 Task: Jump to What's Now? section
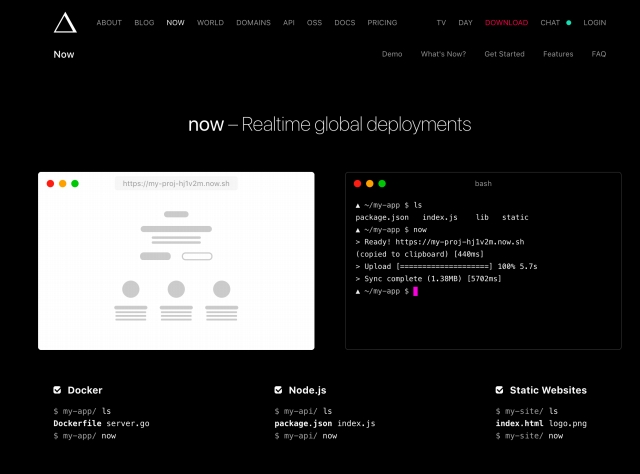[443, 54]
